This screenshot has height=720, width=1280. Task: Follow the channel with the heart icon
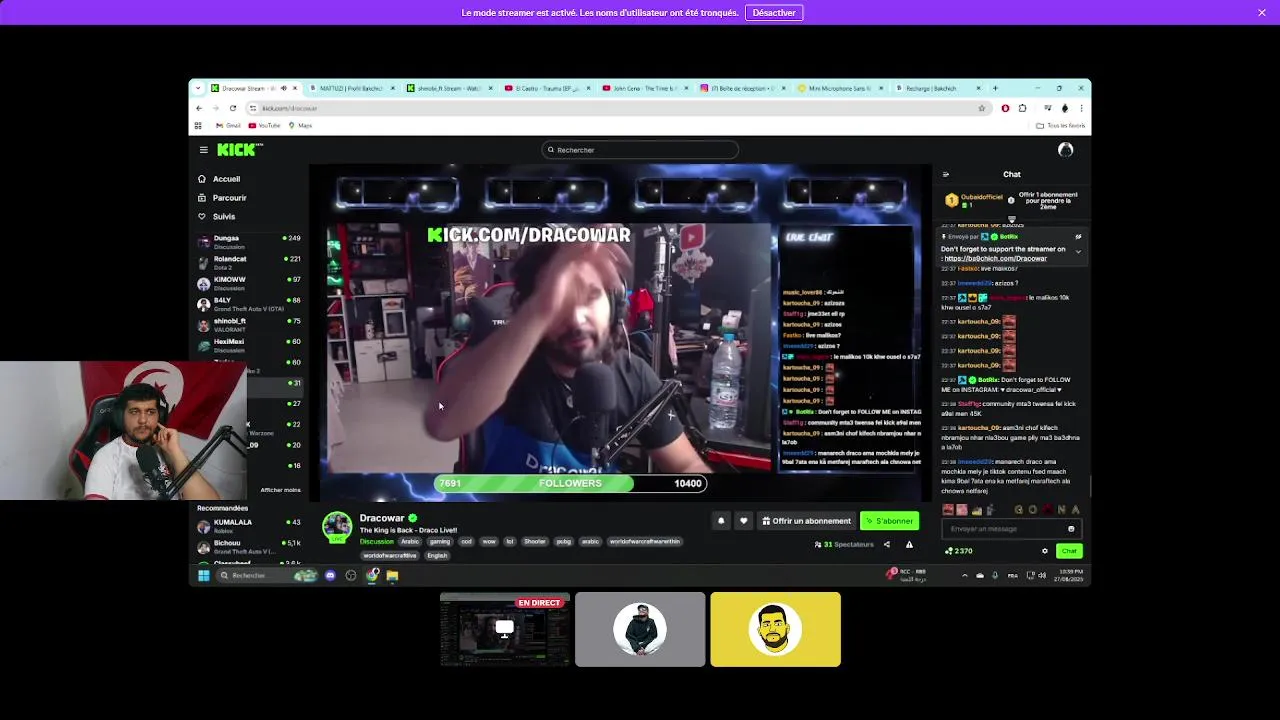[743, 521]
